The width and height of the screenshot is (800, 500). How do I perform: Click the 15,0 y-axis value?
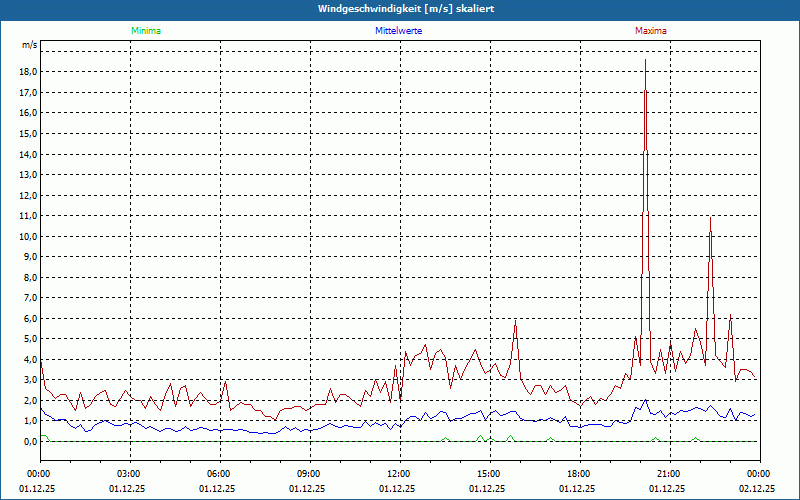pos(28,134)
